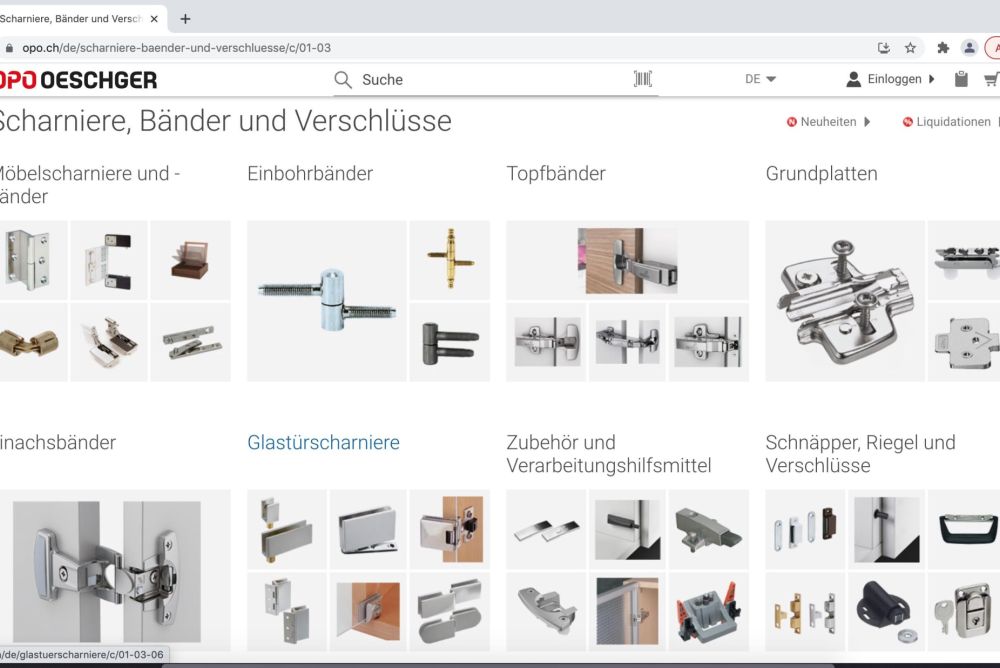Screen dimensions: 1000x668
Task: Expand the Neuheiten arrow link
Action: point(829,122)
